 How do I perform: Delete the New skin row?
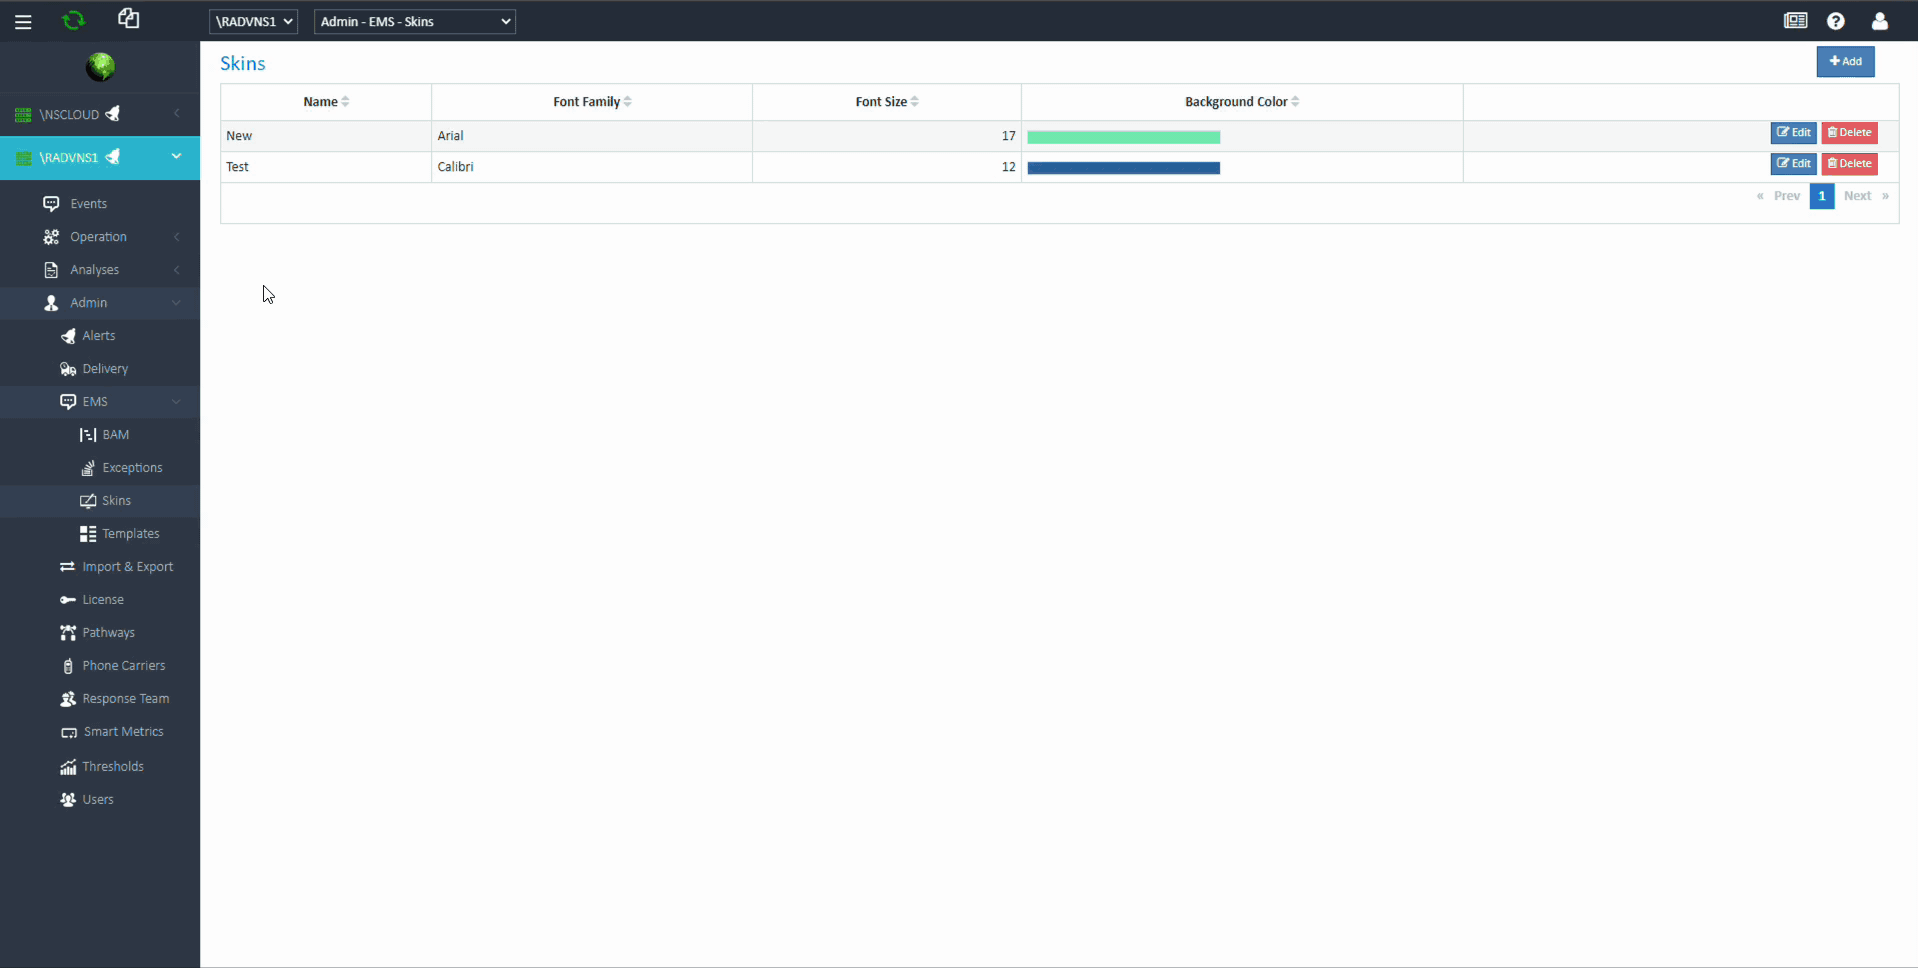pyautogui.click(x=1849, y=133)
